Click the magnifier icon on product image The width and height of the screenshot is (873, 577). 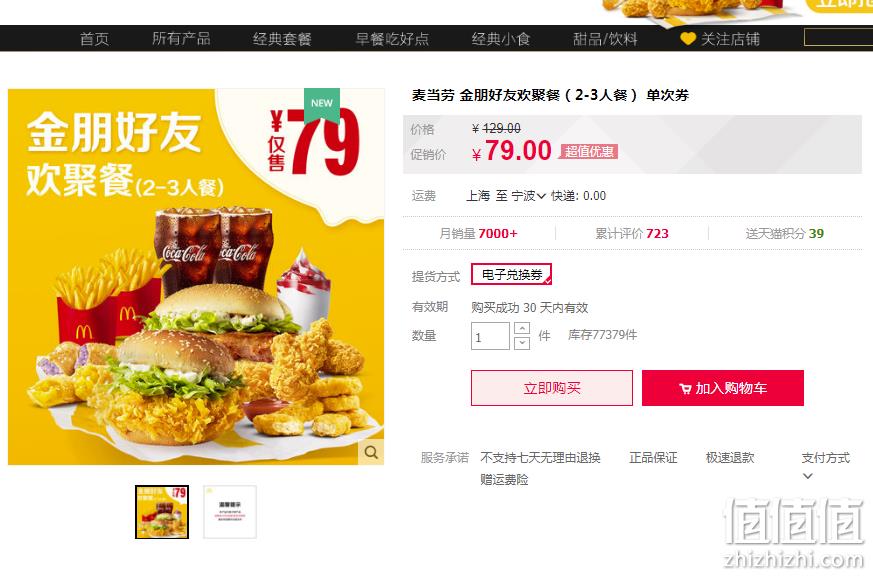coord(371,452)
